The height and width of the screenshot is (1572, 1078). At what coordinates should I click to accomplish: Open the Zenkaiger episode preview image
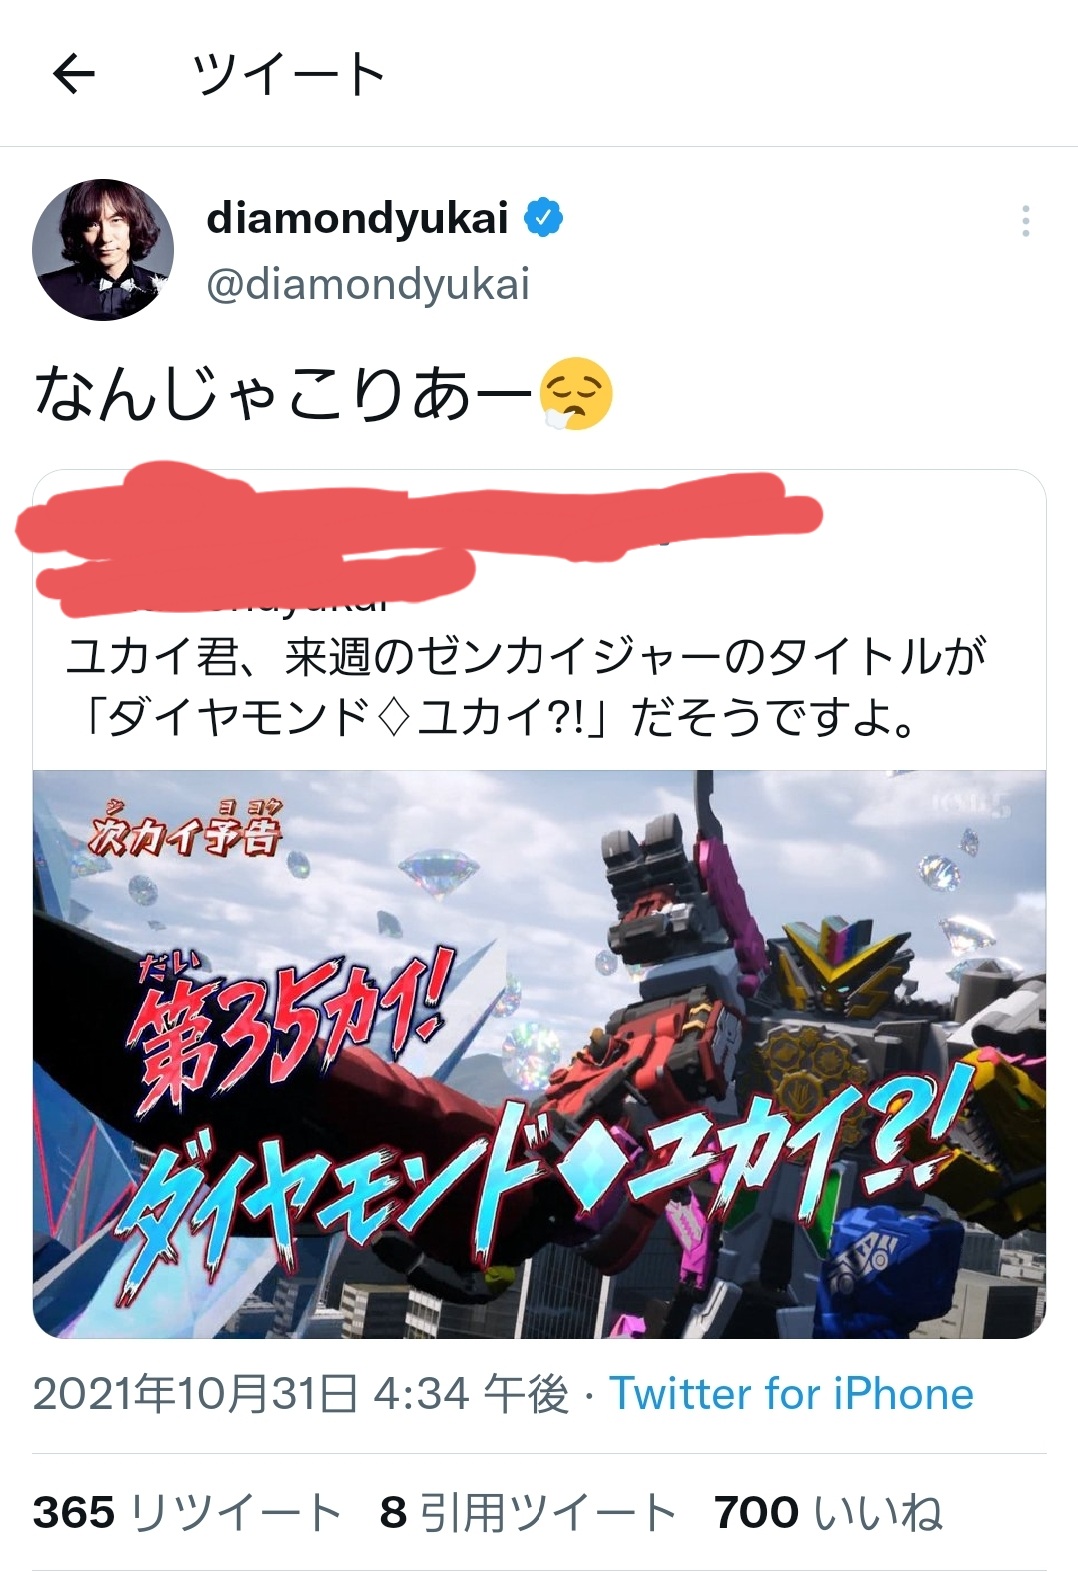click(539, 1053)
